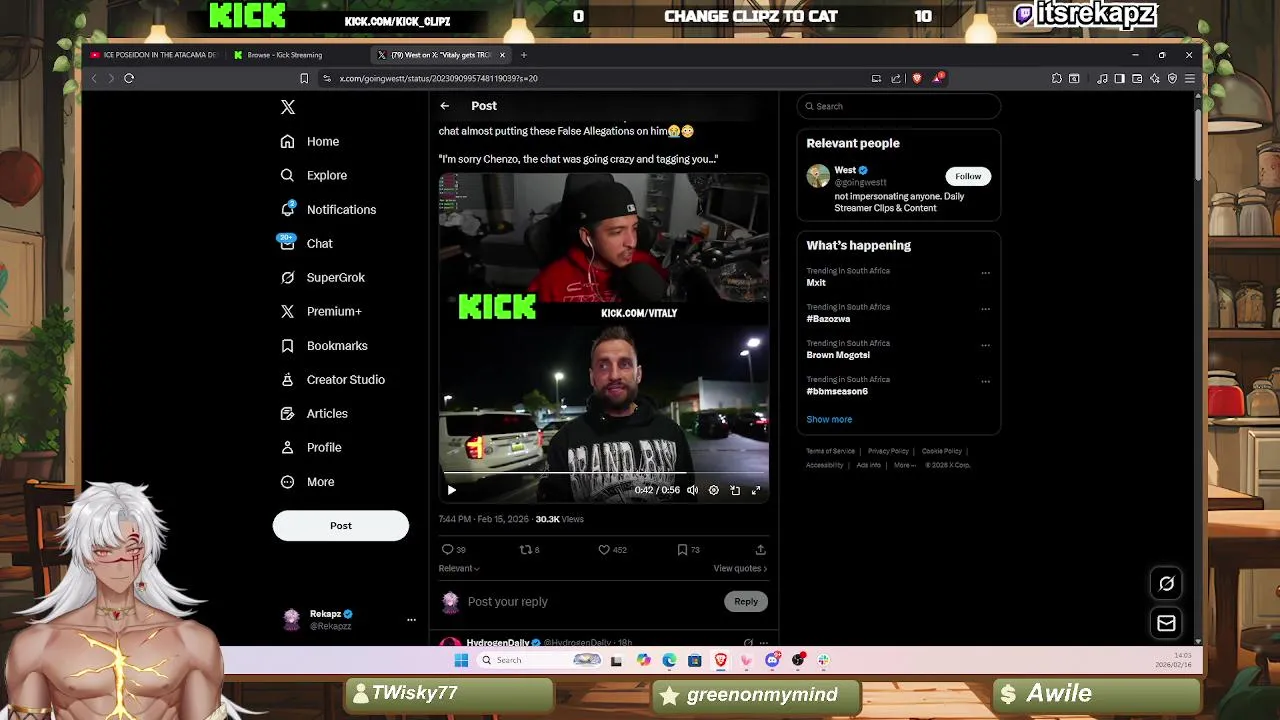The width and height of the screenshot is (1280, 720).
Task: Mute the video volume icon
Action: click(x=692, y=490)
